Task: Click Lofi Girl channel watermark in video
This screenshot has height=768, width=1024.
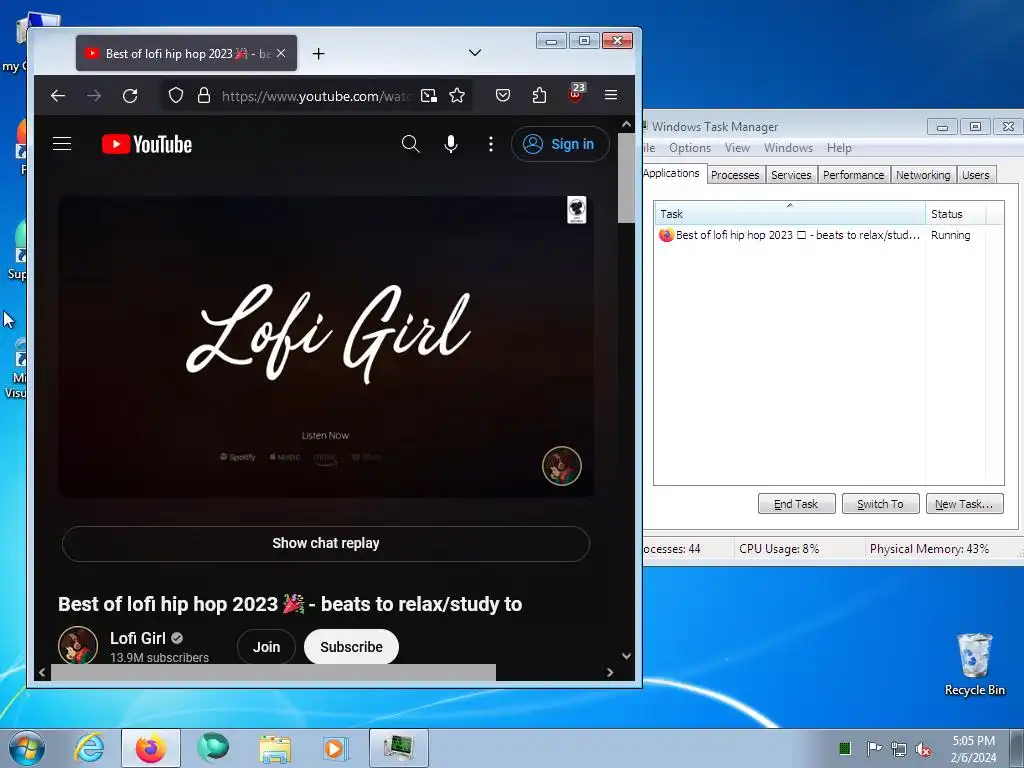Action: [562, 466]
